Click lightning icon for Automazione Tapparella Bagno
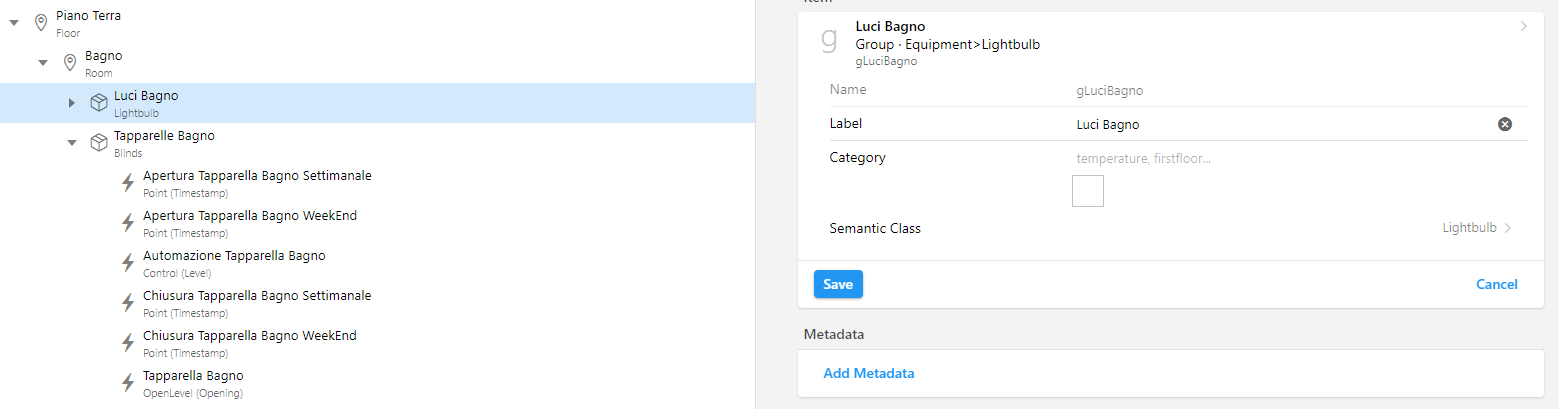Screen dimensions: 1559x409 (128, 262)
